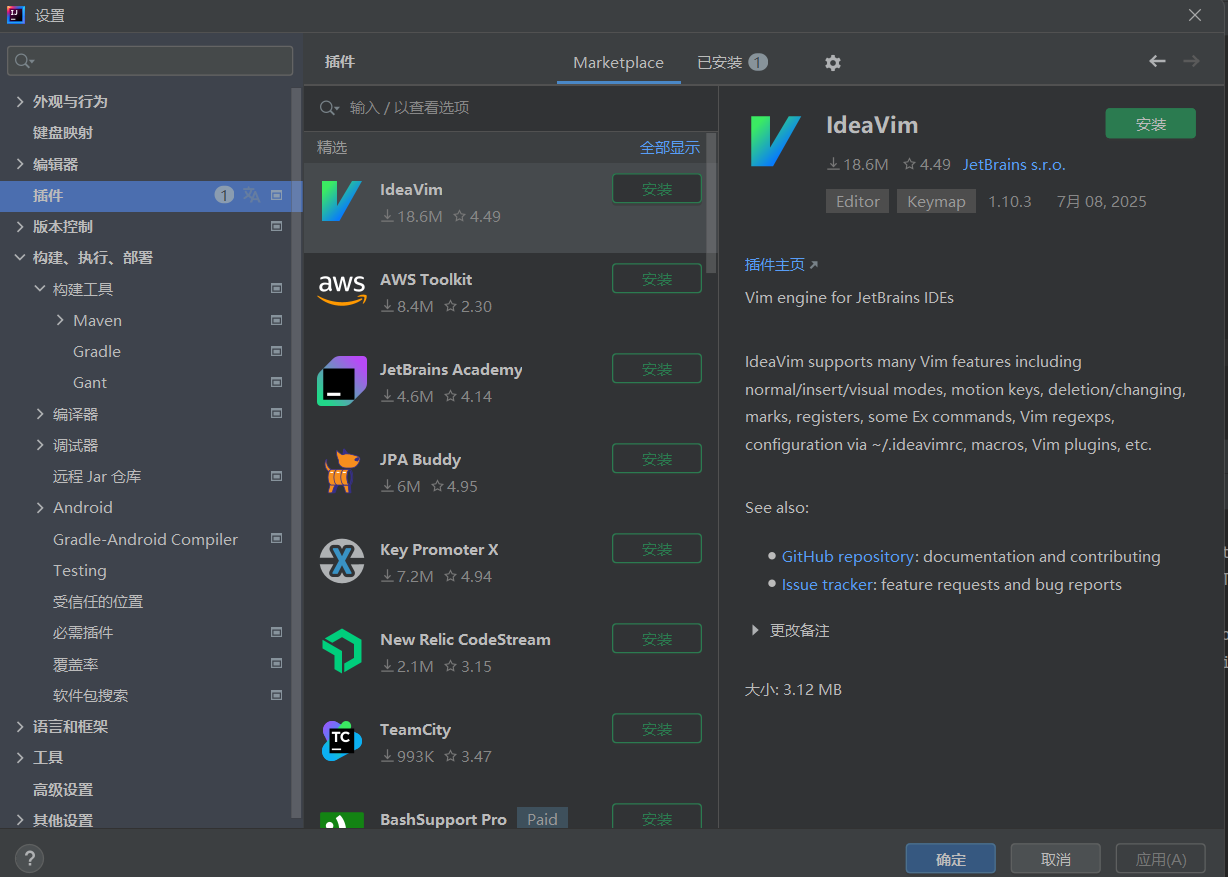
Task: Click project-scope icon beside 插件
Action: (277, 195)
